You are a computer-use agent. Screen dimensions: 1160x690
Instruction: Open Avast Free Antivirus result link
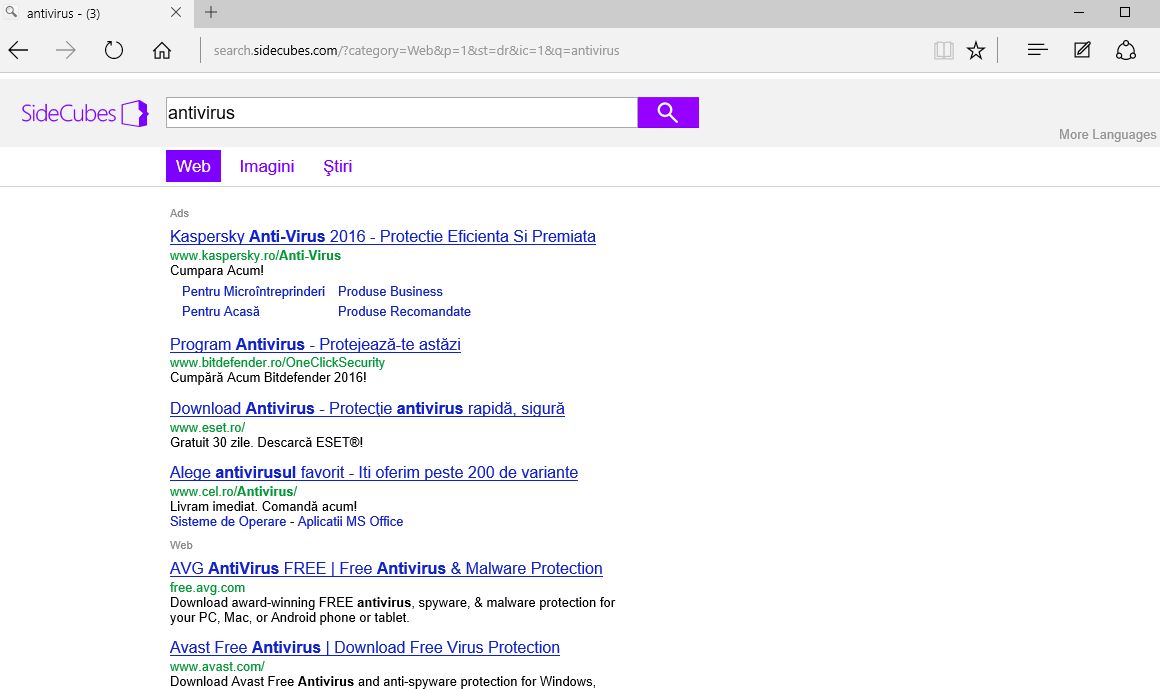365,648
